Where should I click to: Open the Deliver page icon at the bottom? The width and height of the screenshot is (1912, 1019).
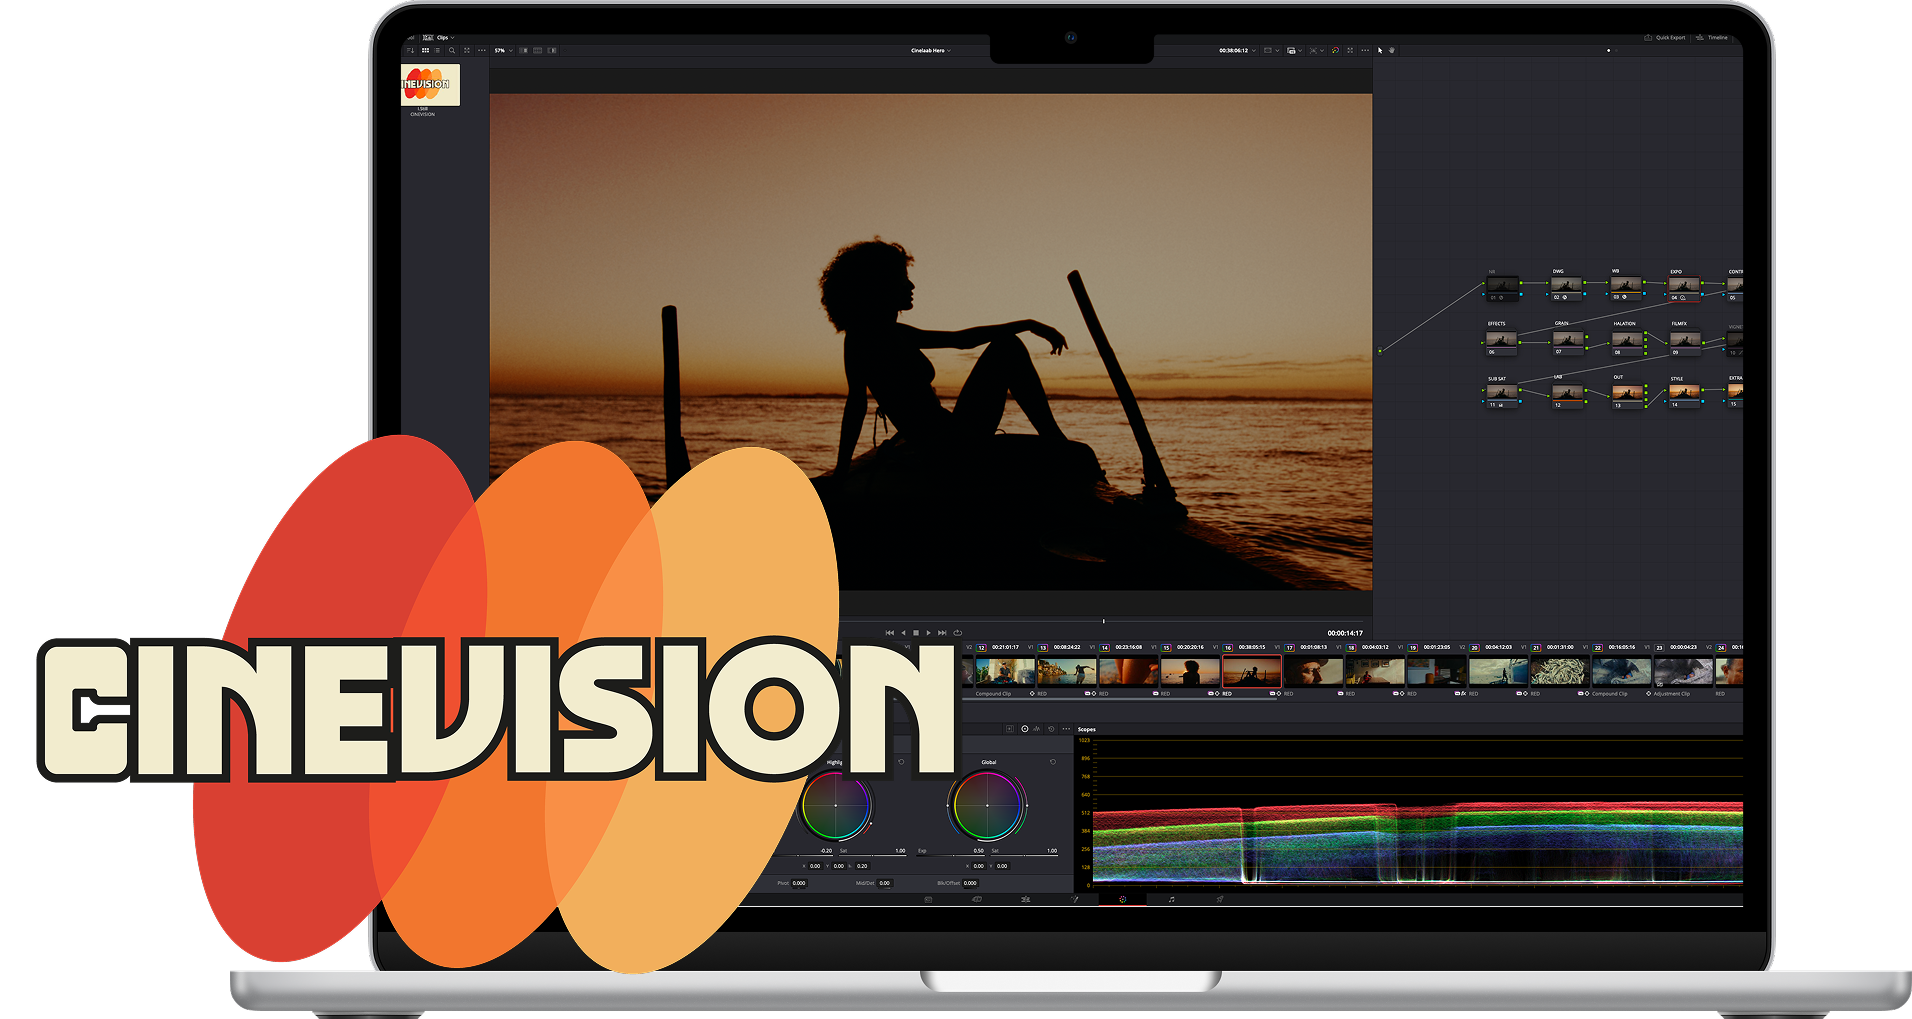[x=1220, y=898]
